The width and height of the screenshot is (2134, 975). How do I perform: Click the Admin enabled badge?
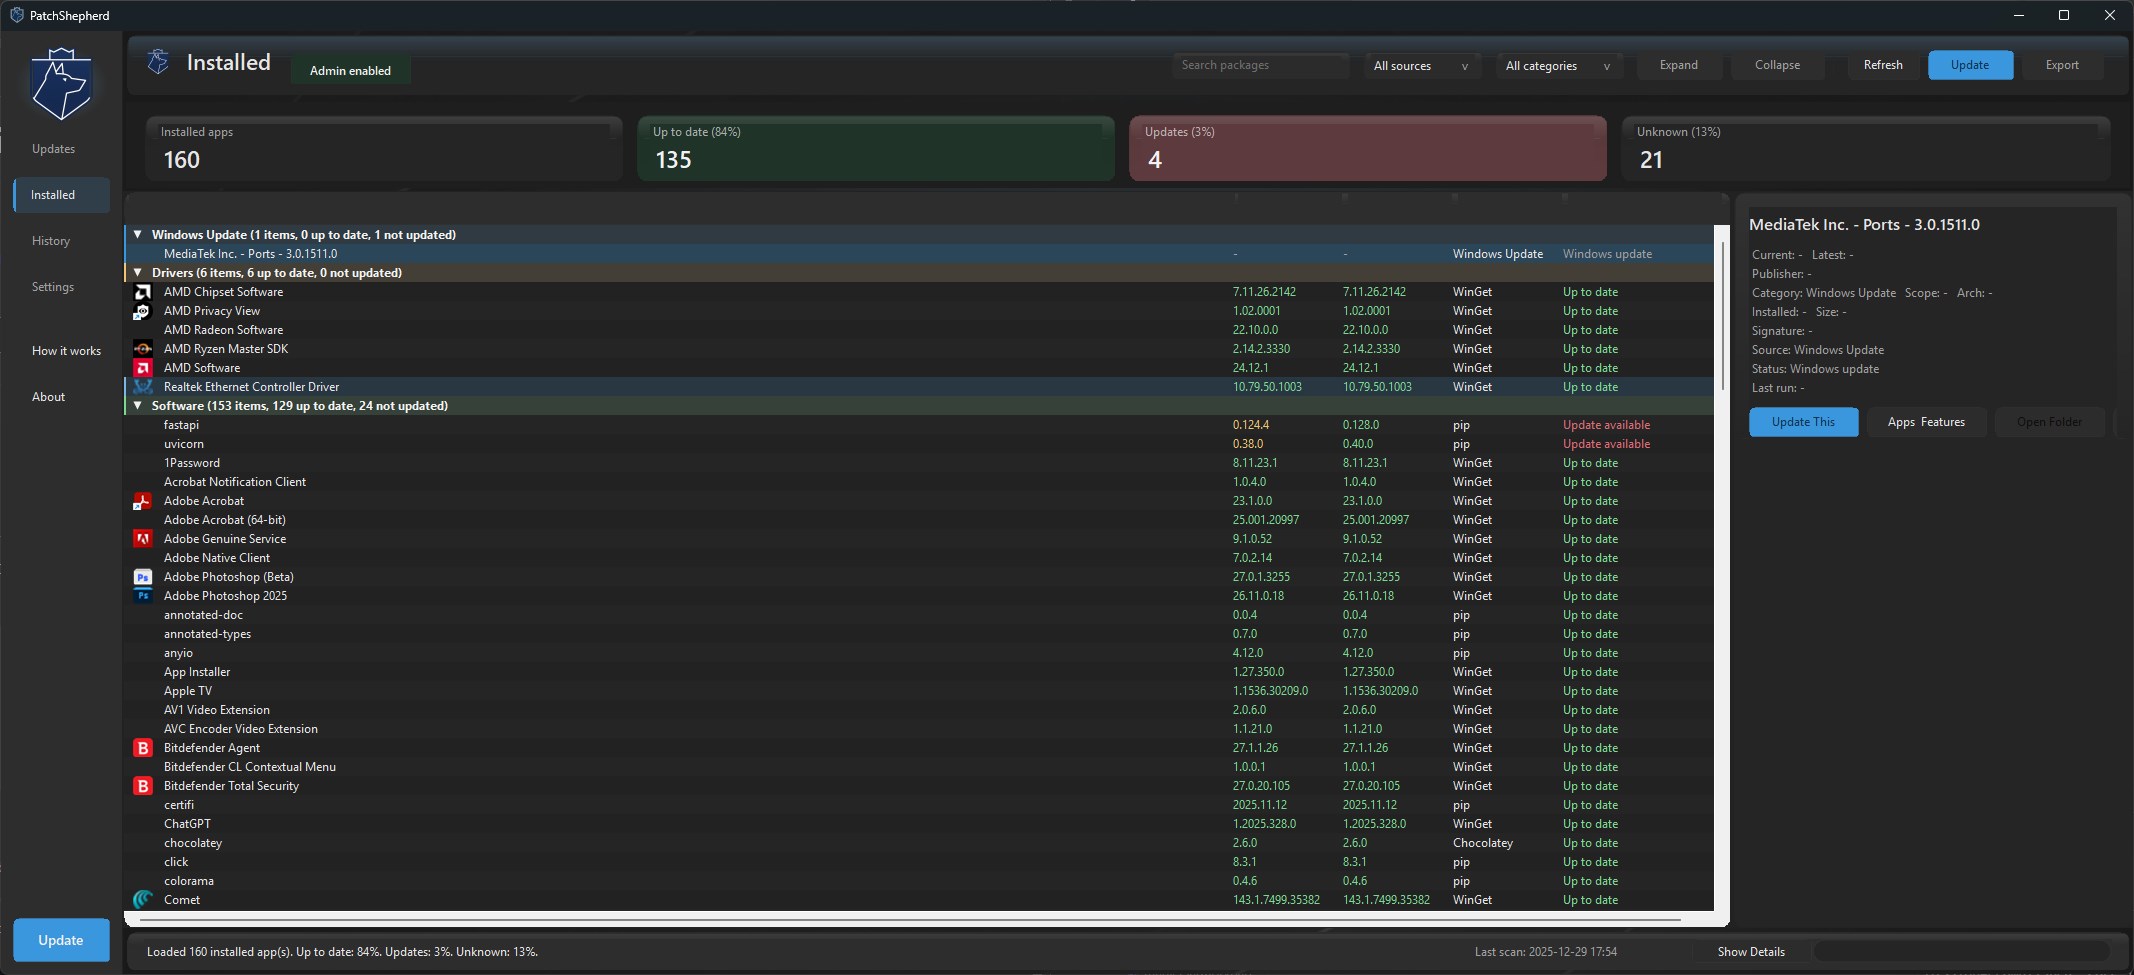[x=350, y=70]
